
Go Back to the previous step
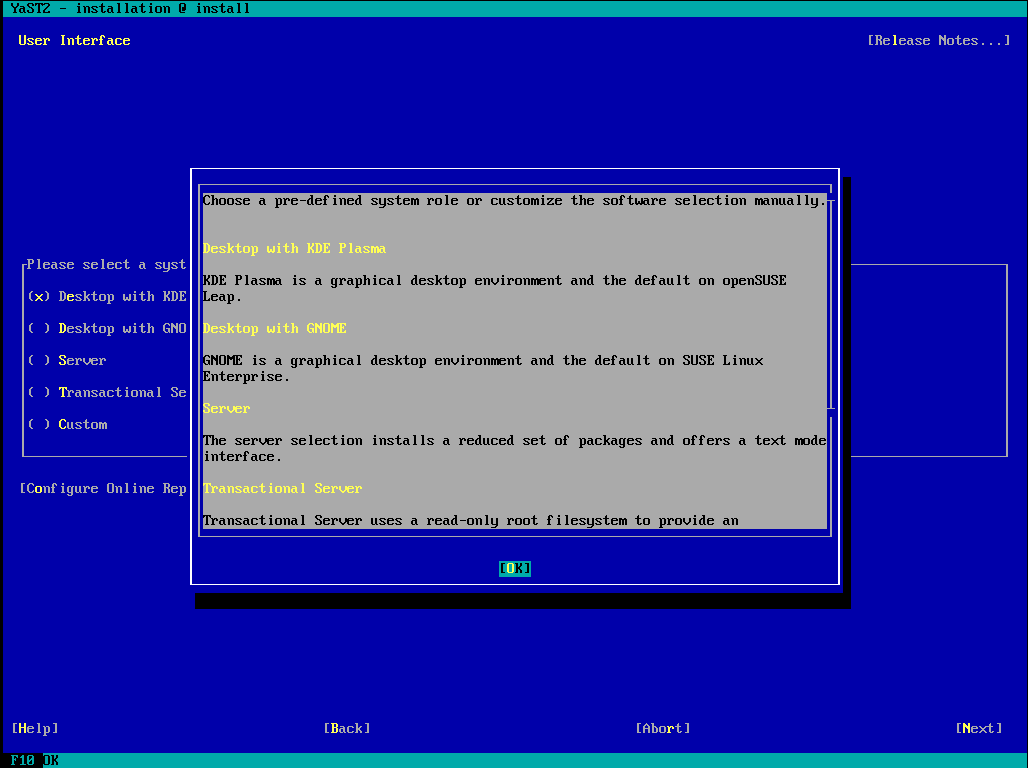[347, 729]
